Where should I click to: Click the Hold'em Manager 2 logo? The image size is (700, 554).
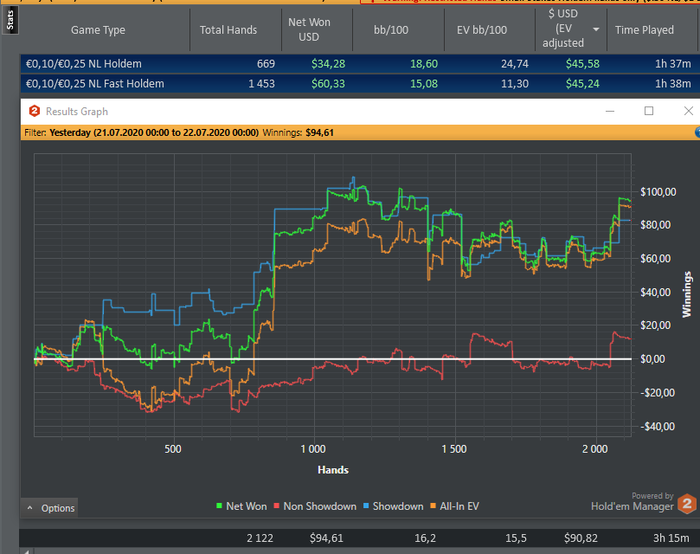point(687,504)
